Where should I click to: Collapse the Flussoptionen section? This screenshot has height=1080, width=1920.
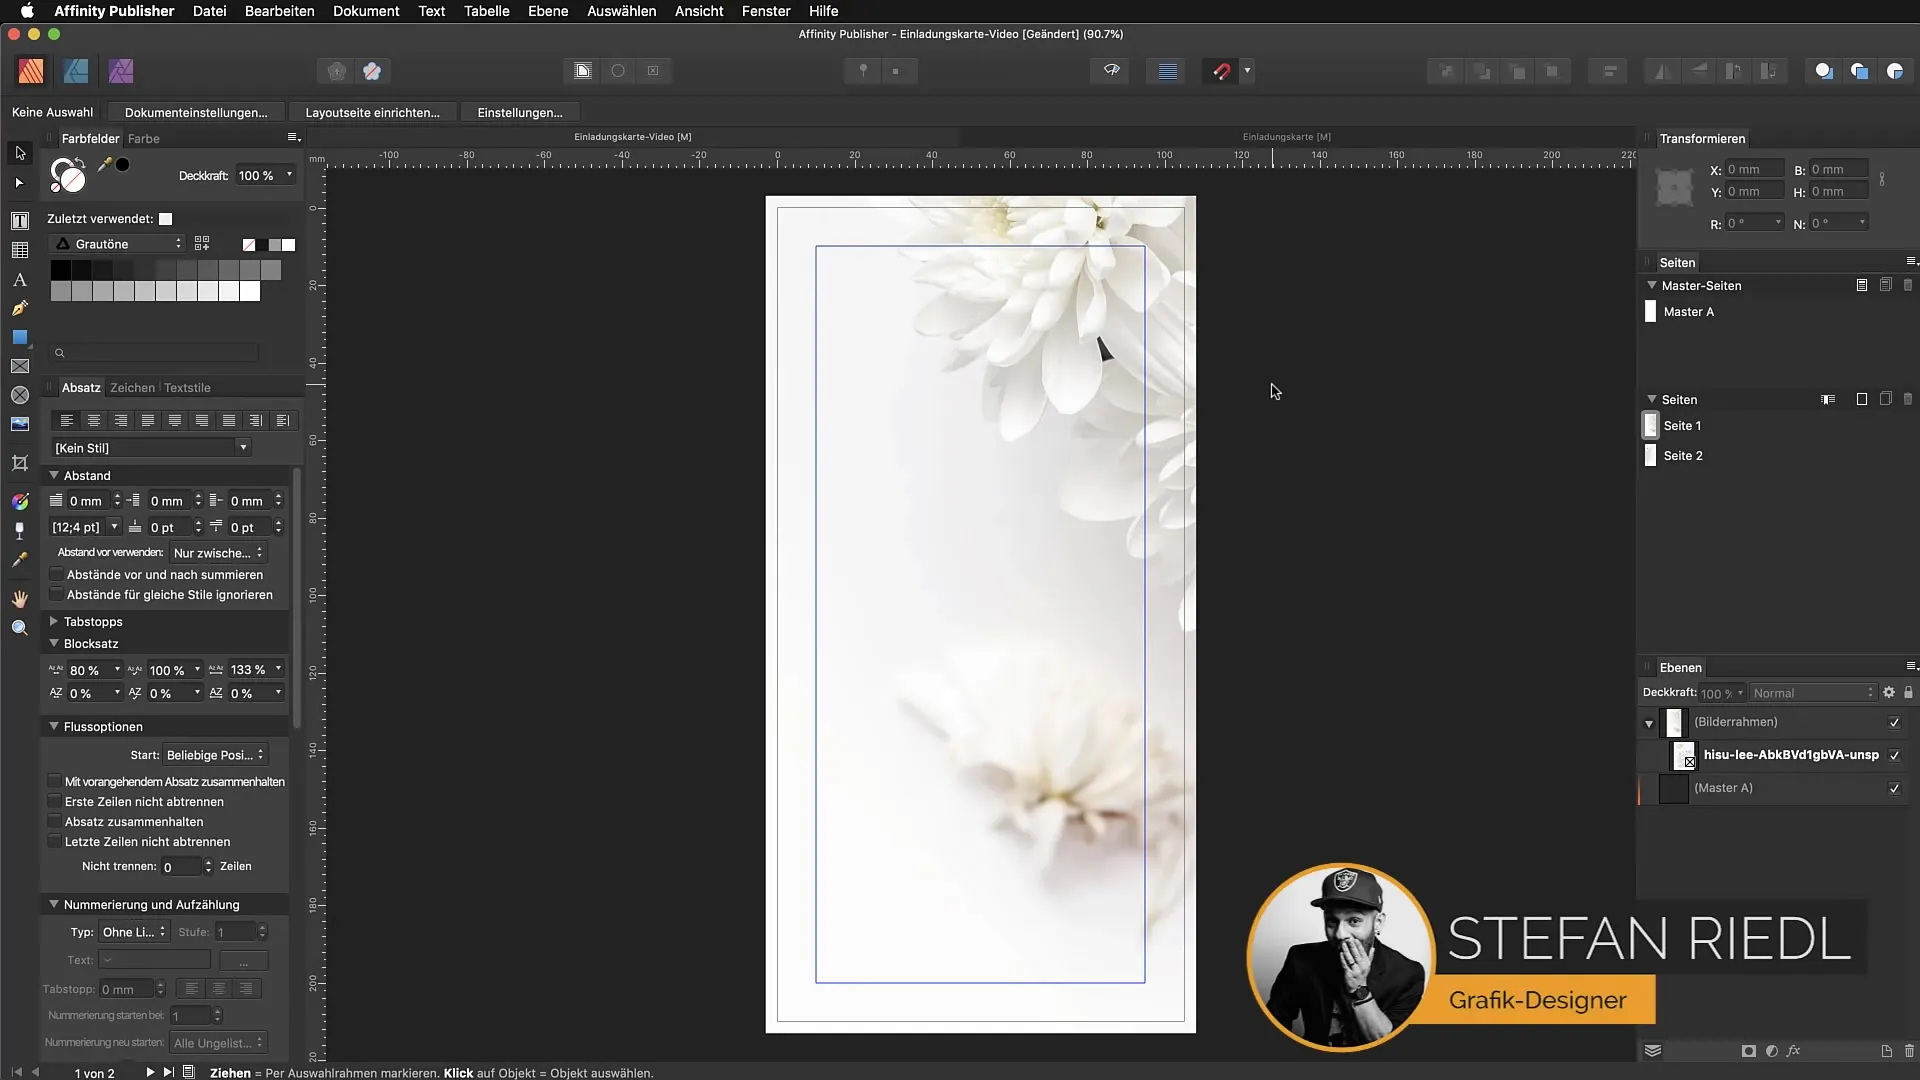[54, 726]
